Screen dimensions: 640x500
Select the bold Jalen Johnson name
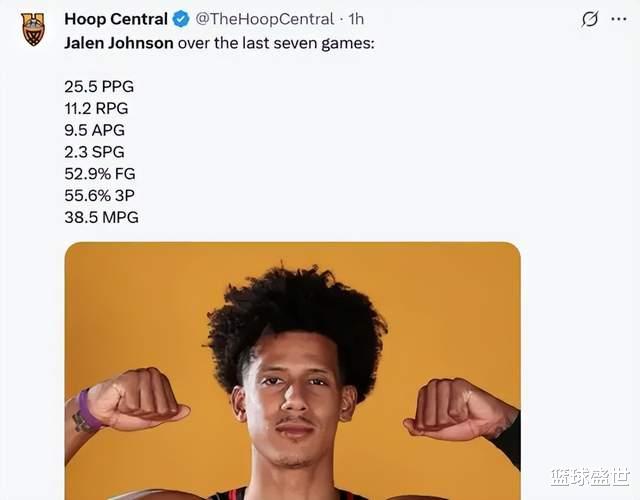pyautogui.click(x=119, y=43)
